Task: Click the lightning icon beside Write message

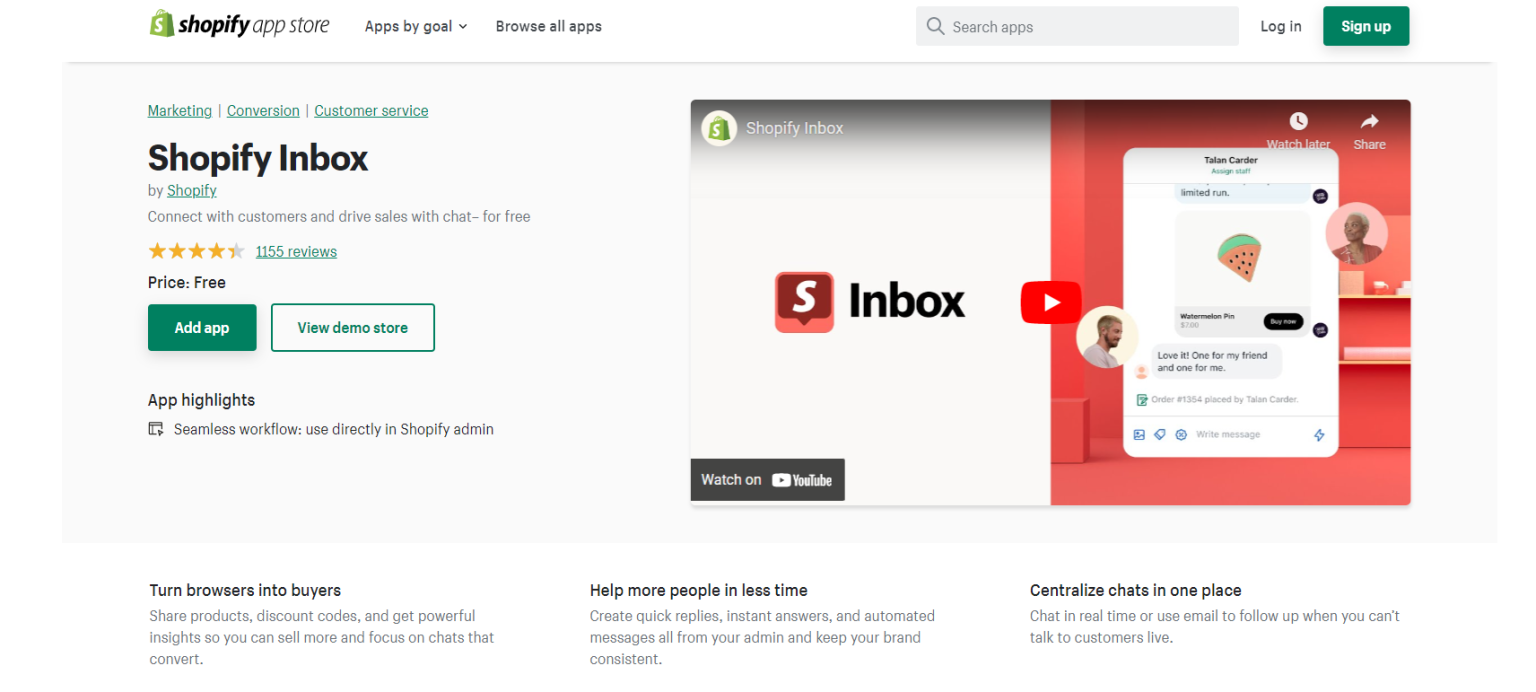Action: coord(1319,434)
